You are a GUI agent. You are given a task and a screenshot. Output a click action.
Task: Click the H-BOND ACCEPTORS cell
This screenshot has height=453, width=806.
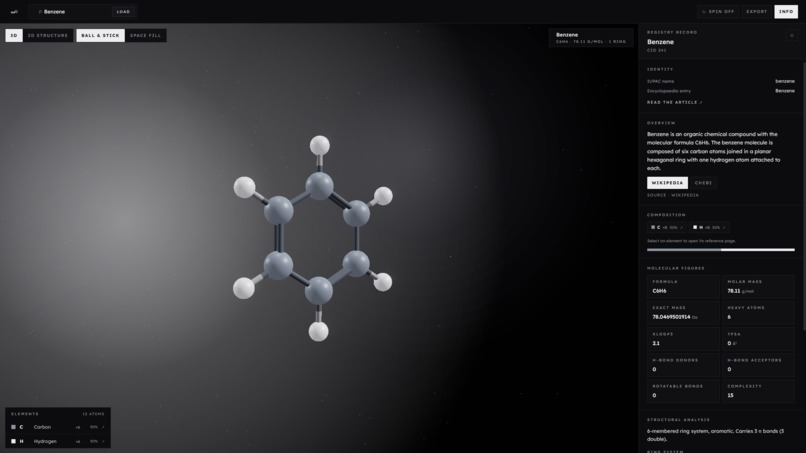(x=758, y=365)
